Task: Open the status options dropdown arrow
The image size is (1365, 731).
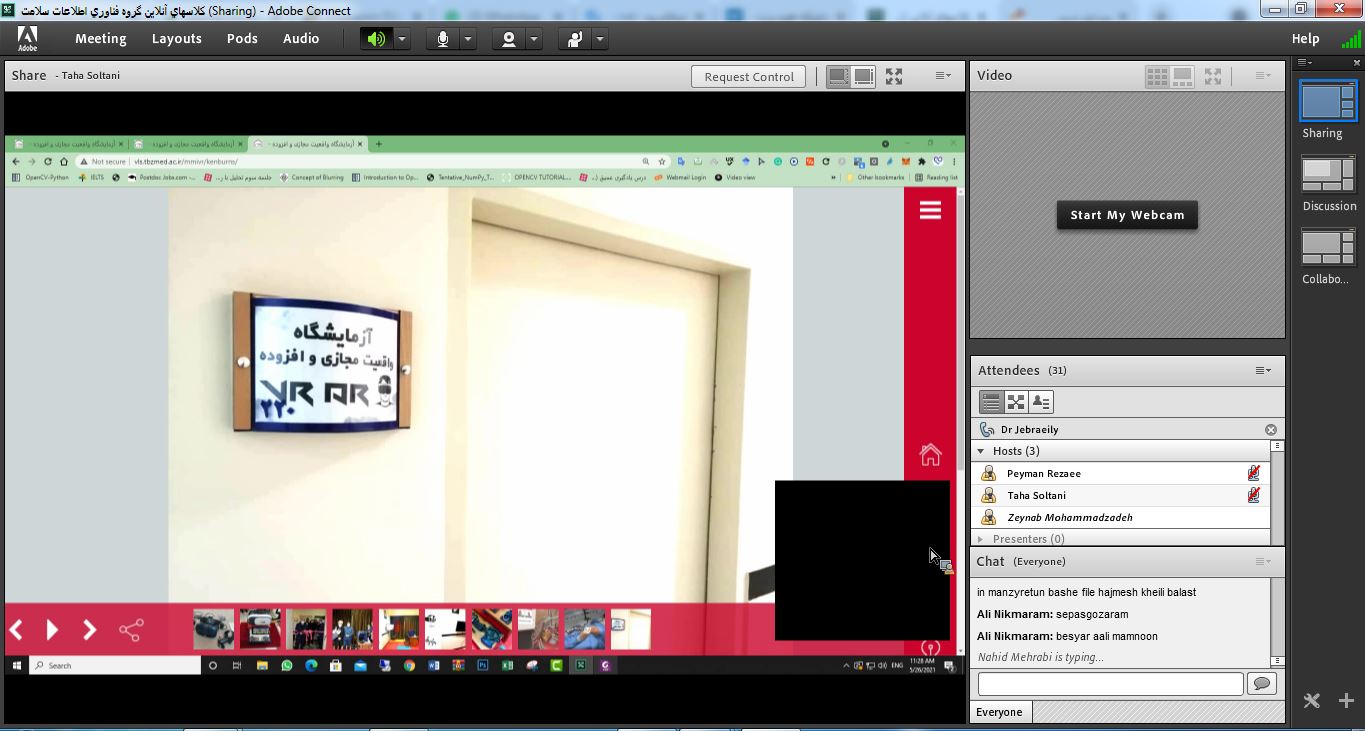Action: point(600,39)
